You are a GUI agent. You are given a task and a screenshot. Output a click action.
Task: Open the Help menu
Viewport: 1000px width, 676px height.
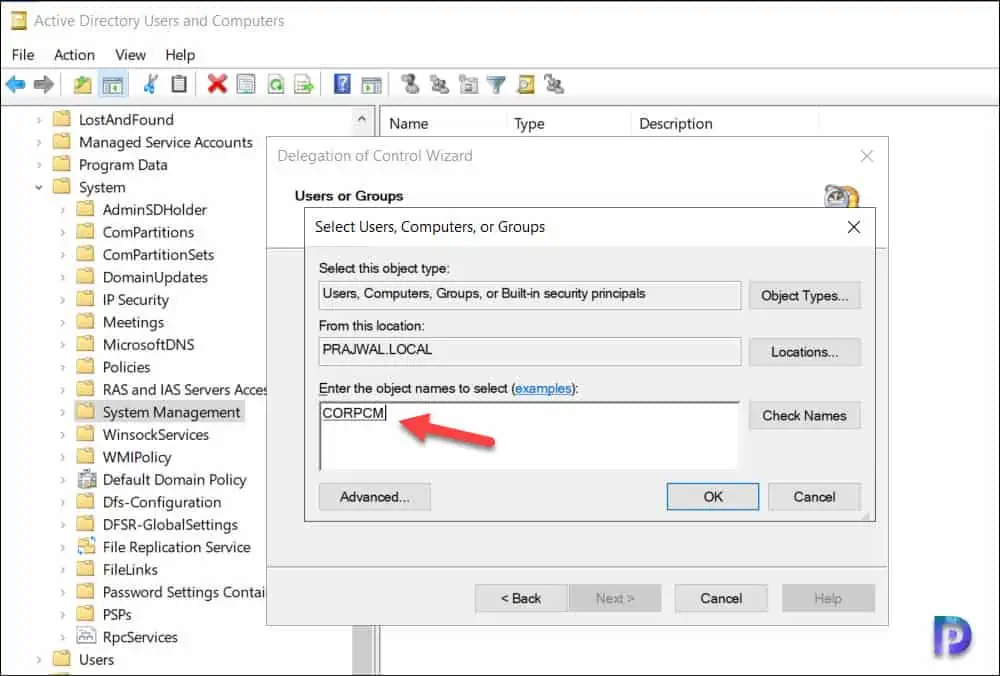(x=180, y=55)
